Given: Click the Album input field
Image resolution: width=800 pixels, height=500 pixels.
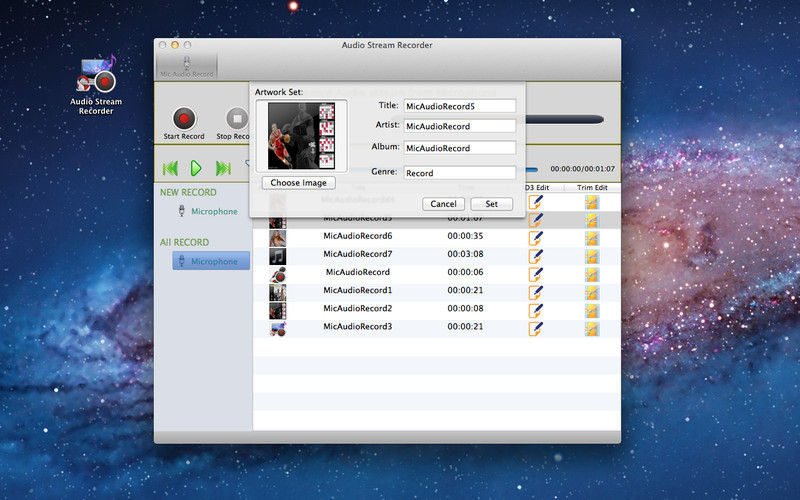Looking at the screenshot, I should click(460, 148).
